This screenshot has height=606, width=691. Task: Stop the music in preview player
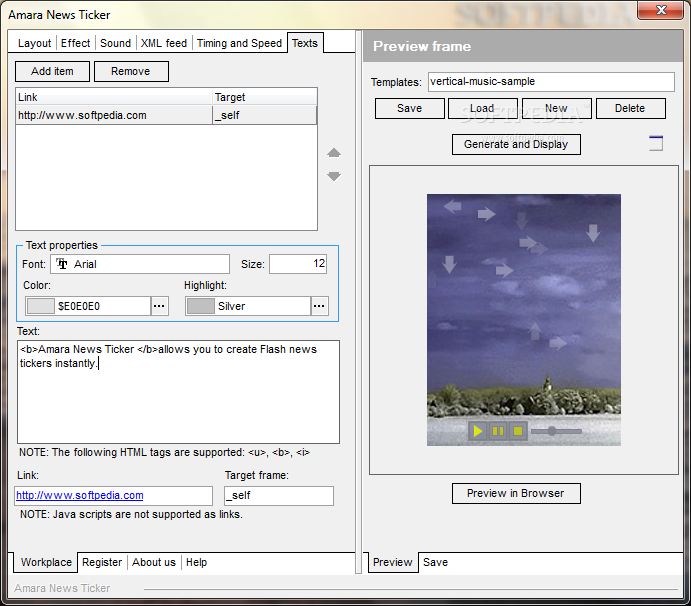tap(518, 431)
